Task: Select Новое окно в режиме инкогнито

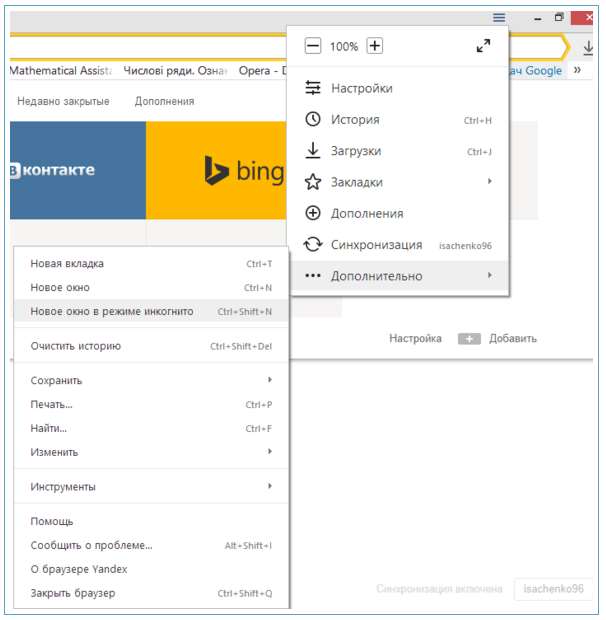Action: coord(112,311)
